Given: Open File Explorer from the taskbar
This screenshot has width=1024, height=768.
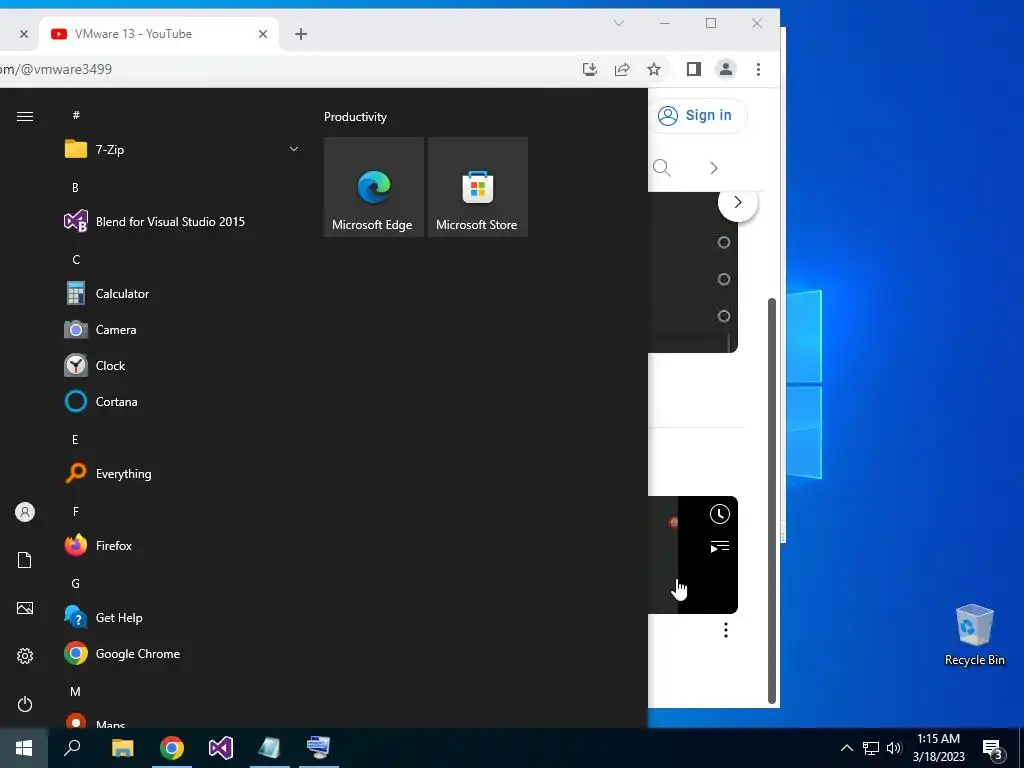Looking at the screenshot, I should pos(122,748).
